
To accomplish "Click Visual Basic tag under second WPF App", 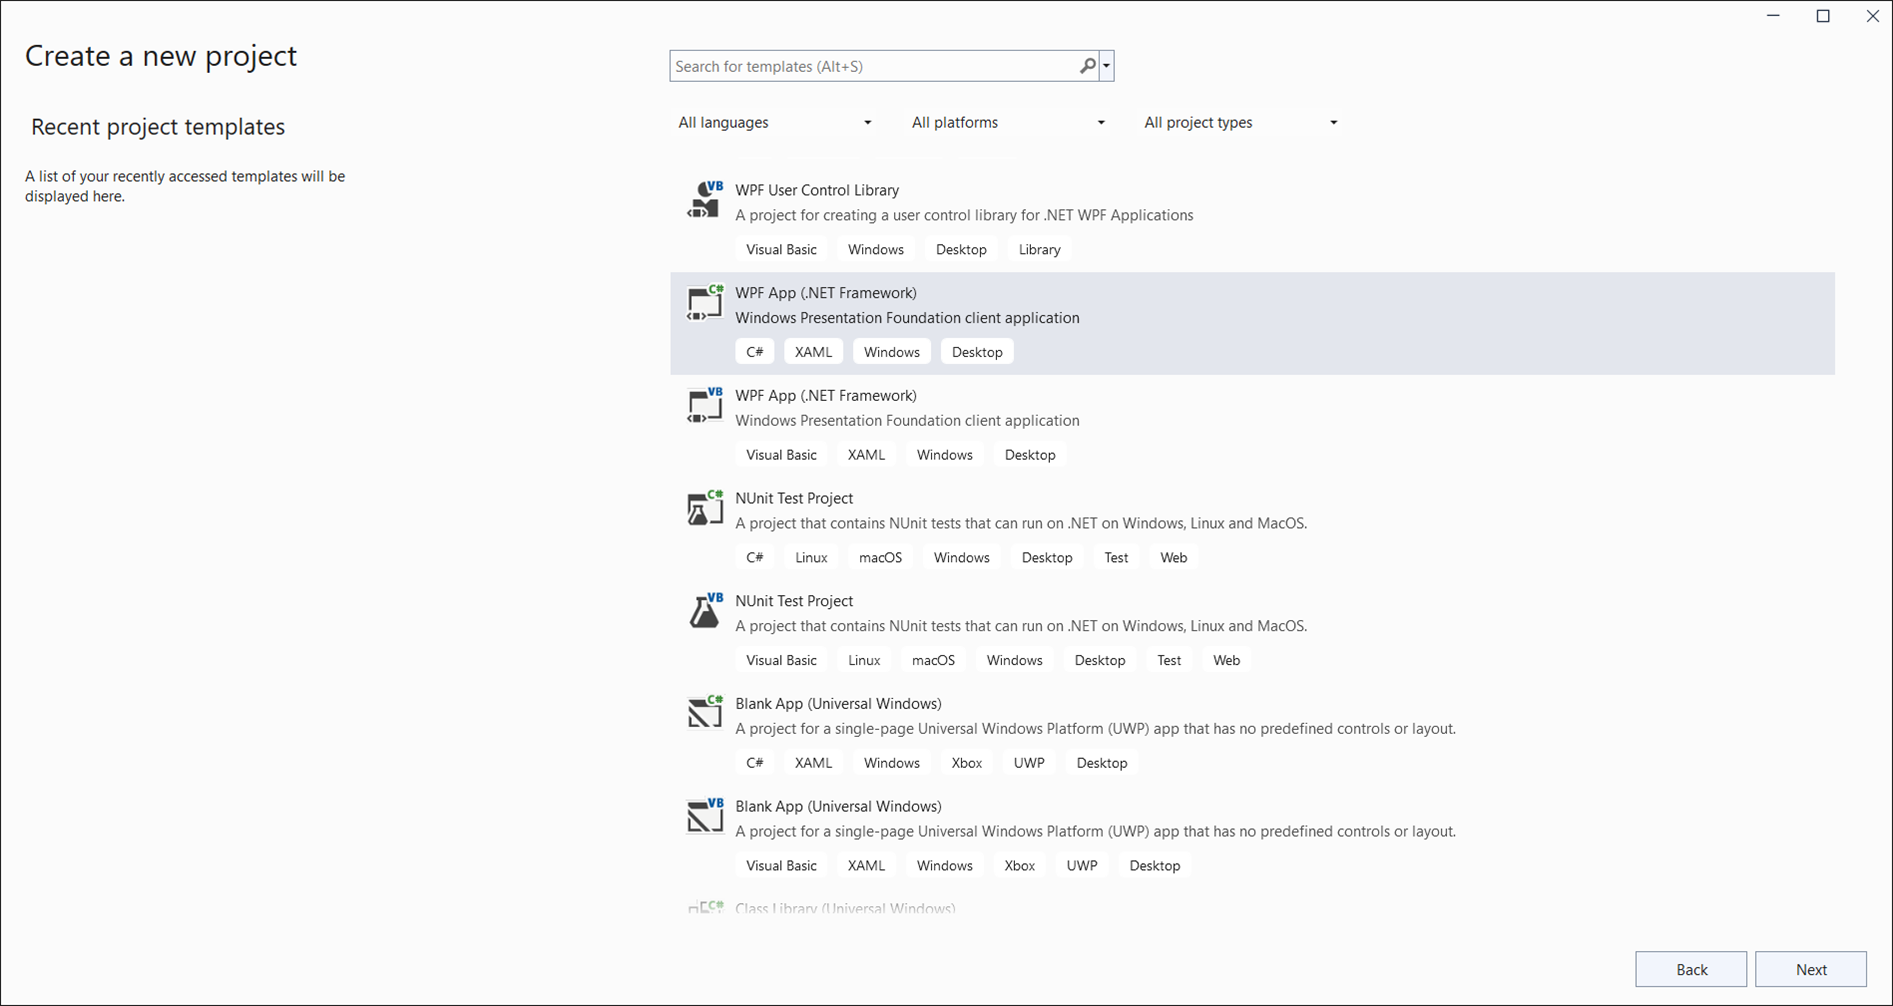I will [781, 455].
